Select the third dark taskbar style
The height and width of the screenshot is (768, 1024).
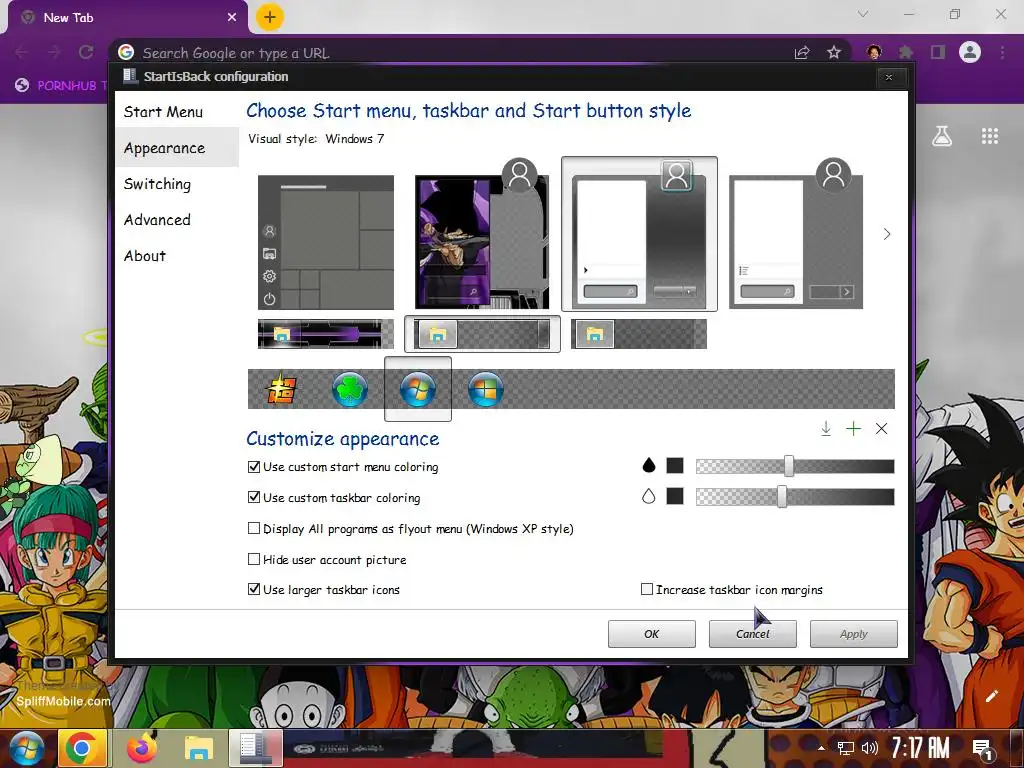[x=639, y=334]
